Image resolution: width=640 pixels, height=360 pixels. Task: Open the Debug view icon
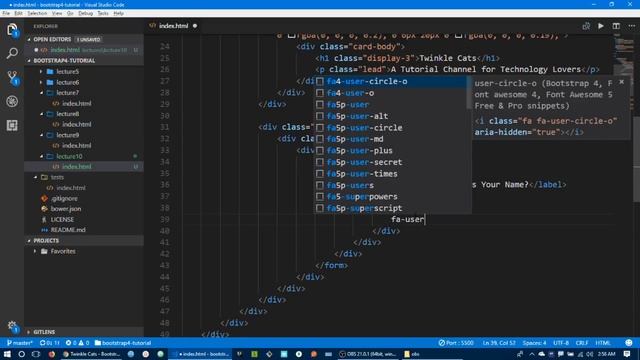12,101
